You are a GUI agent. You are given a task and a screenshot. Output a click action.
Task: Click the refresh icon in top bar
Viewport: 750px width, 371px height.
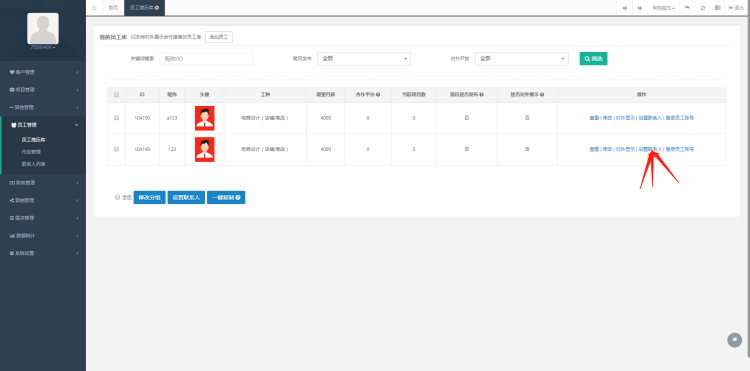click(703, 8)
